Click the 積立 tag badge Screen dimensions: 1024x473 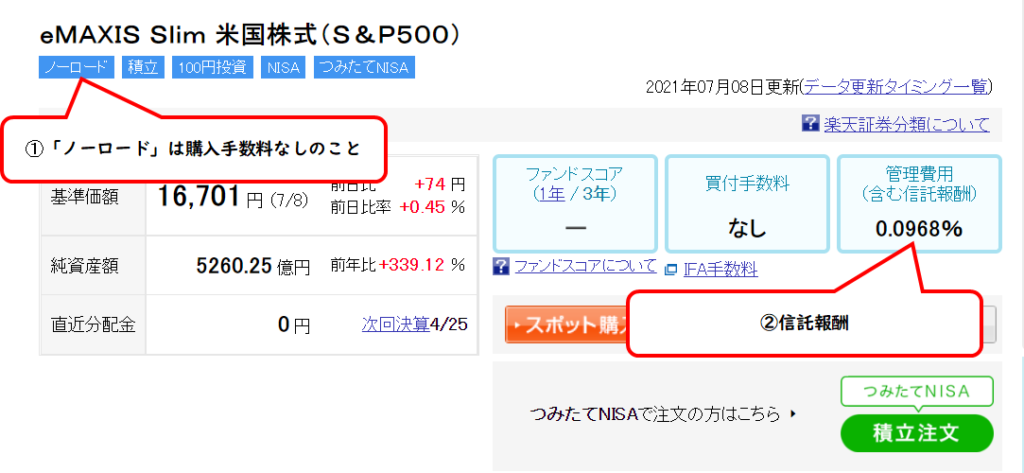pyautogui.click(x=143, y=68)
